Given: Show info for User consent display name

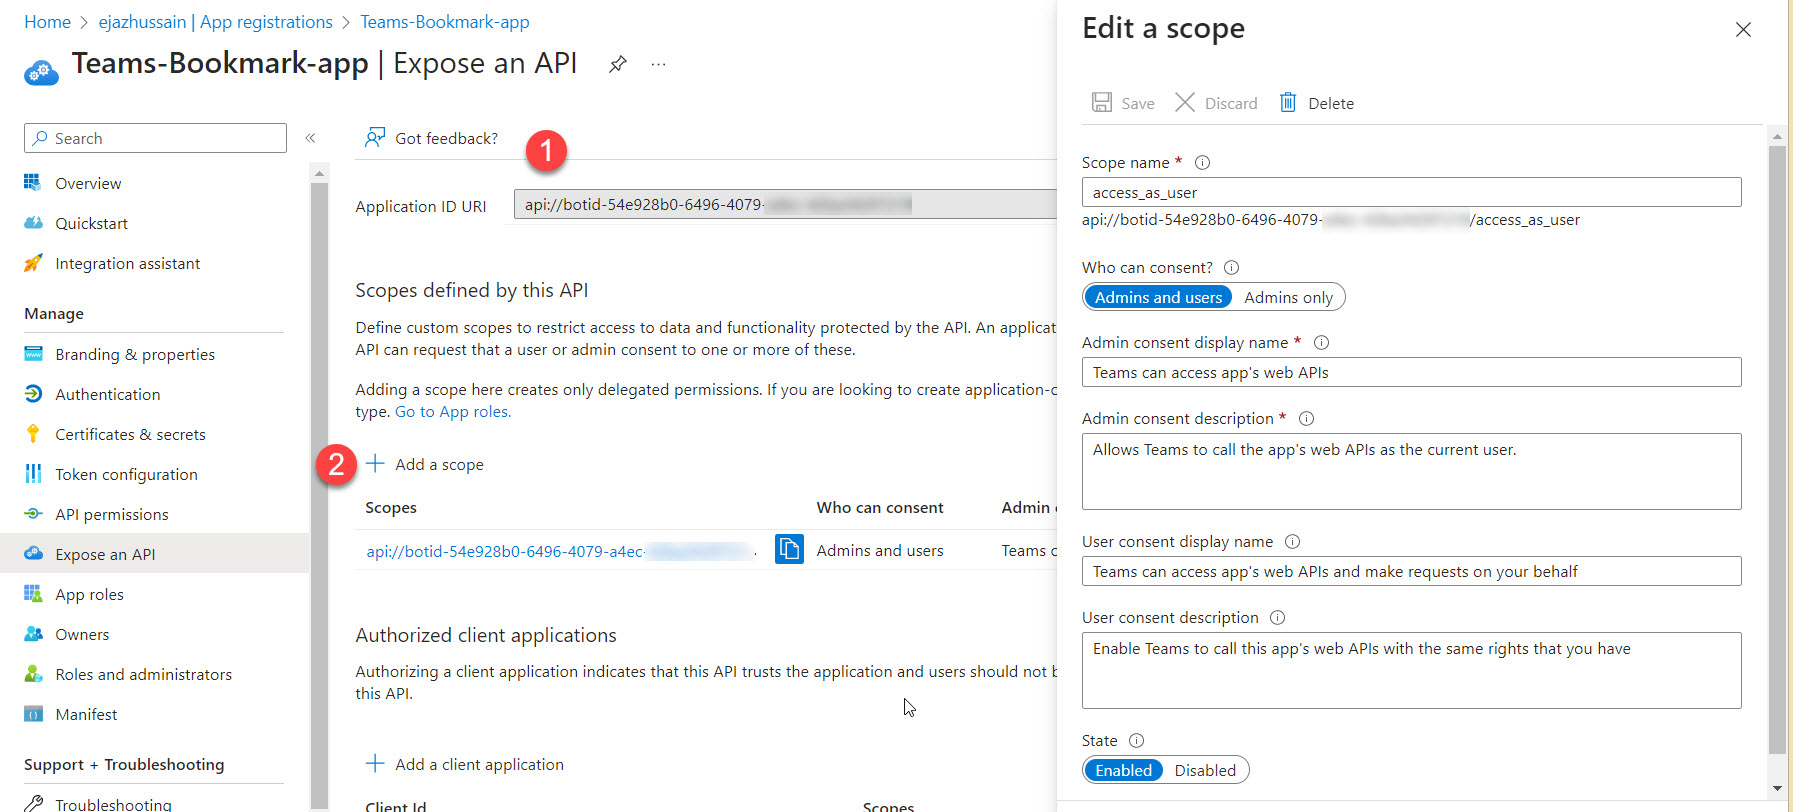Looking at the screenshot, I should coord(1292,541).
